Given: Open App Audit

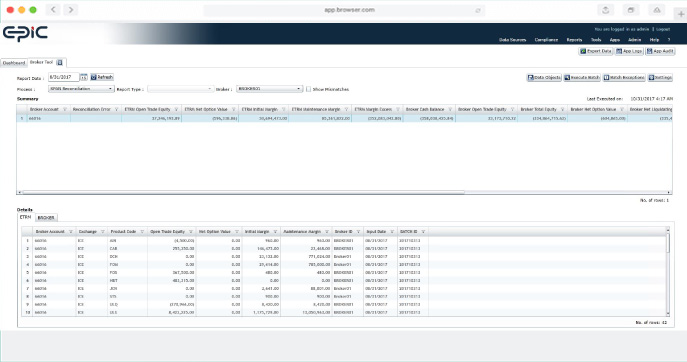Looking at the screenshot, I should 660,51.
